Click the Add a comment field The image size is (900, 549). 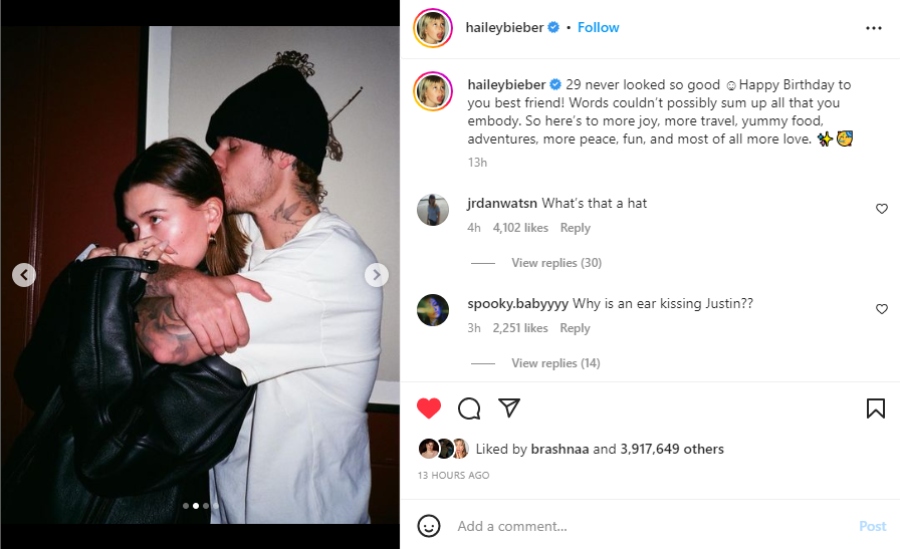point(640,526)
